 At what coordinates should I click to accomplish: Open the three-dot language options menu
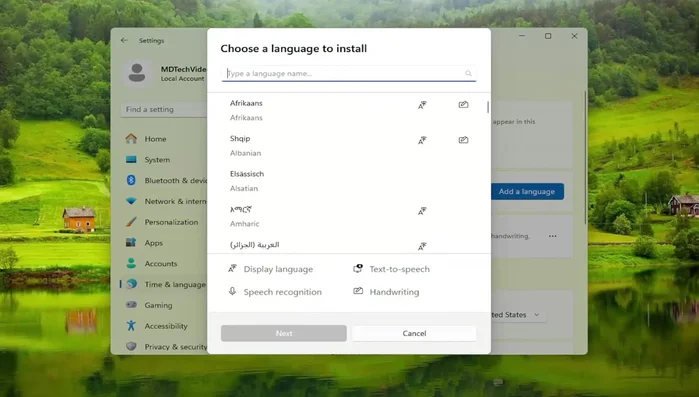coord(553,236)
